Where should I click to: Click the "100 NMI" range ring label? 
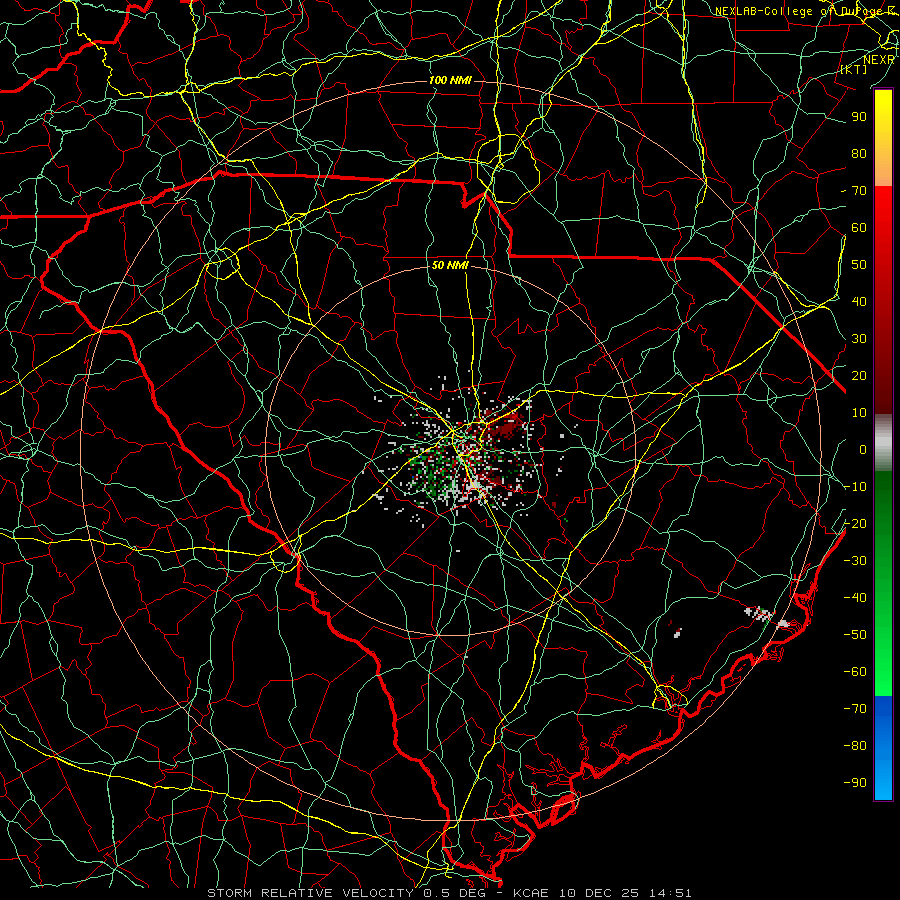click(450, 80)
